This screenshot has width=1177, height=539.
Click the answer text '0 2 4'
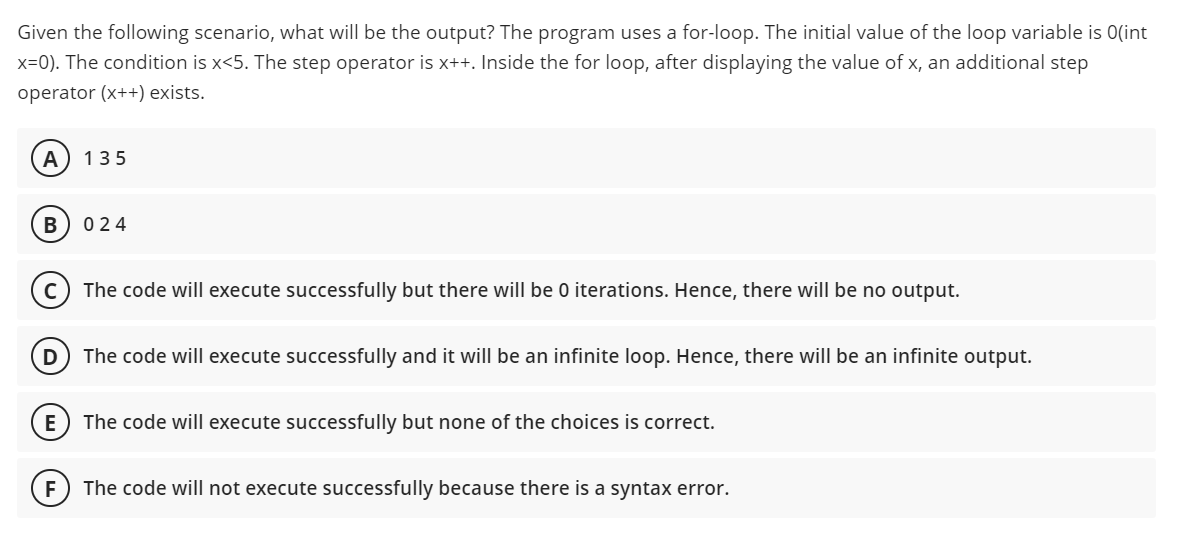coord(105,224)
